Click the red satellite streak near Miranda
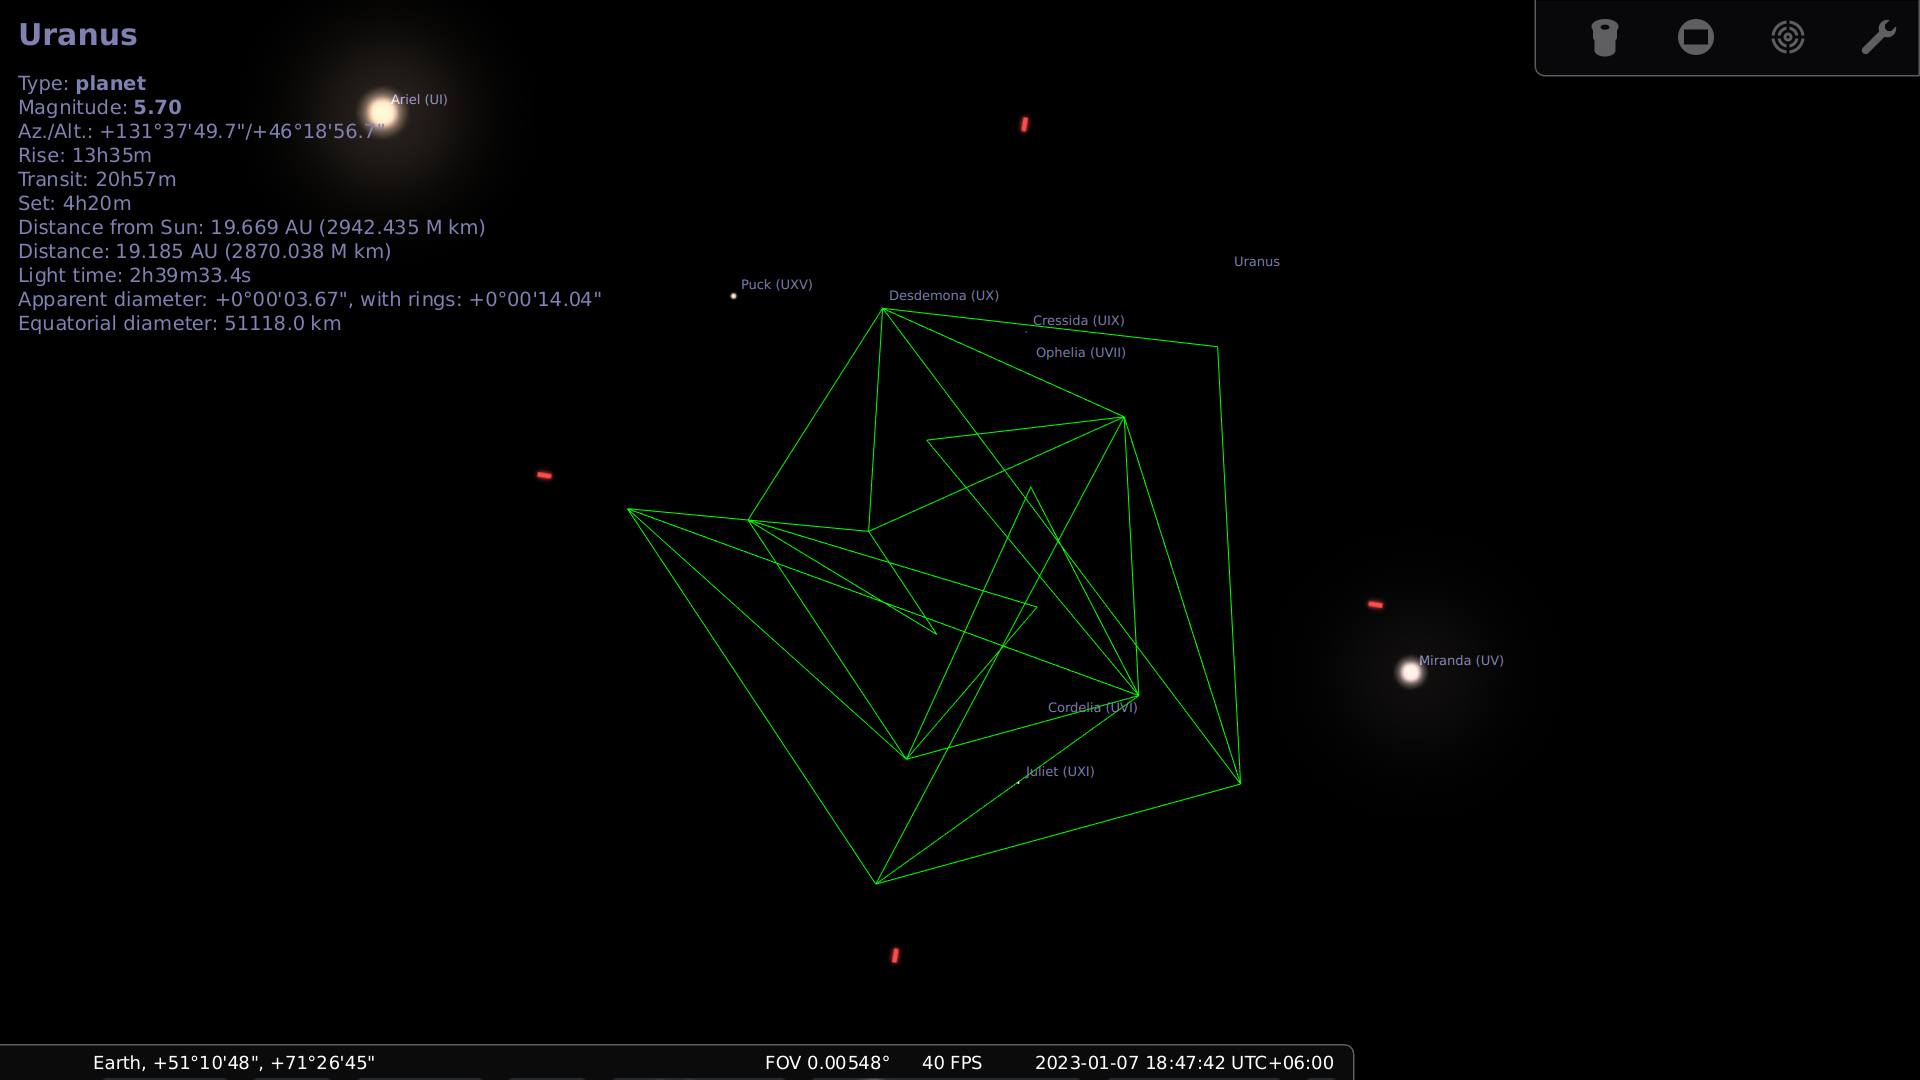This screenshot has height=1080, width=1920. [x=1375, y=604]
